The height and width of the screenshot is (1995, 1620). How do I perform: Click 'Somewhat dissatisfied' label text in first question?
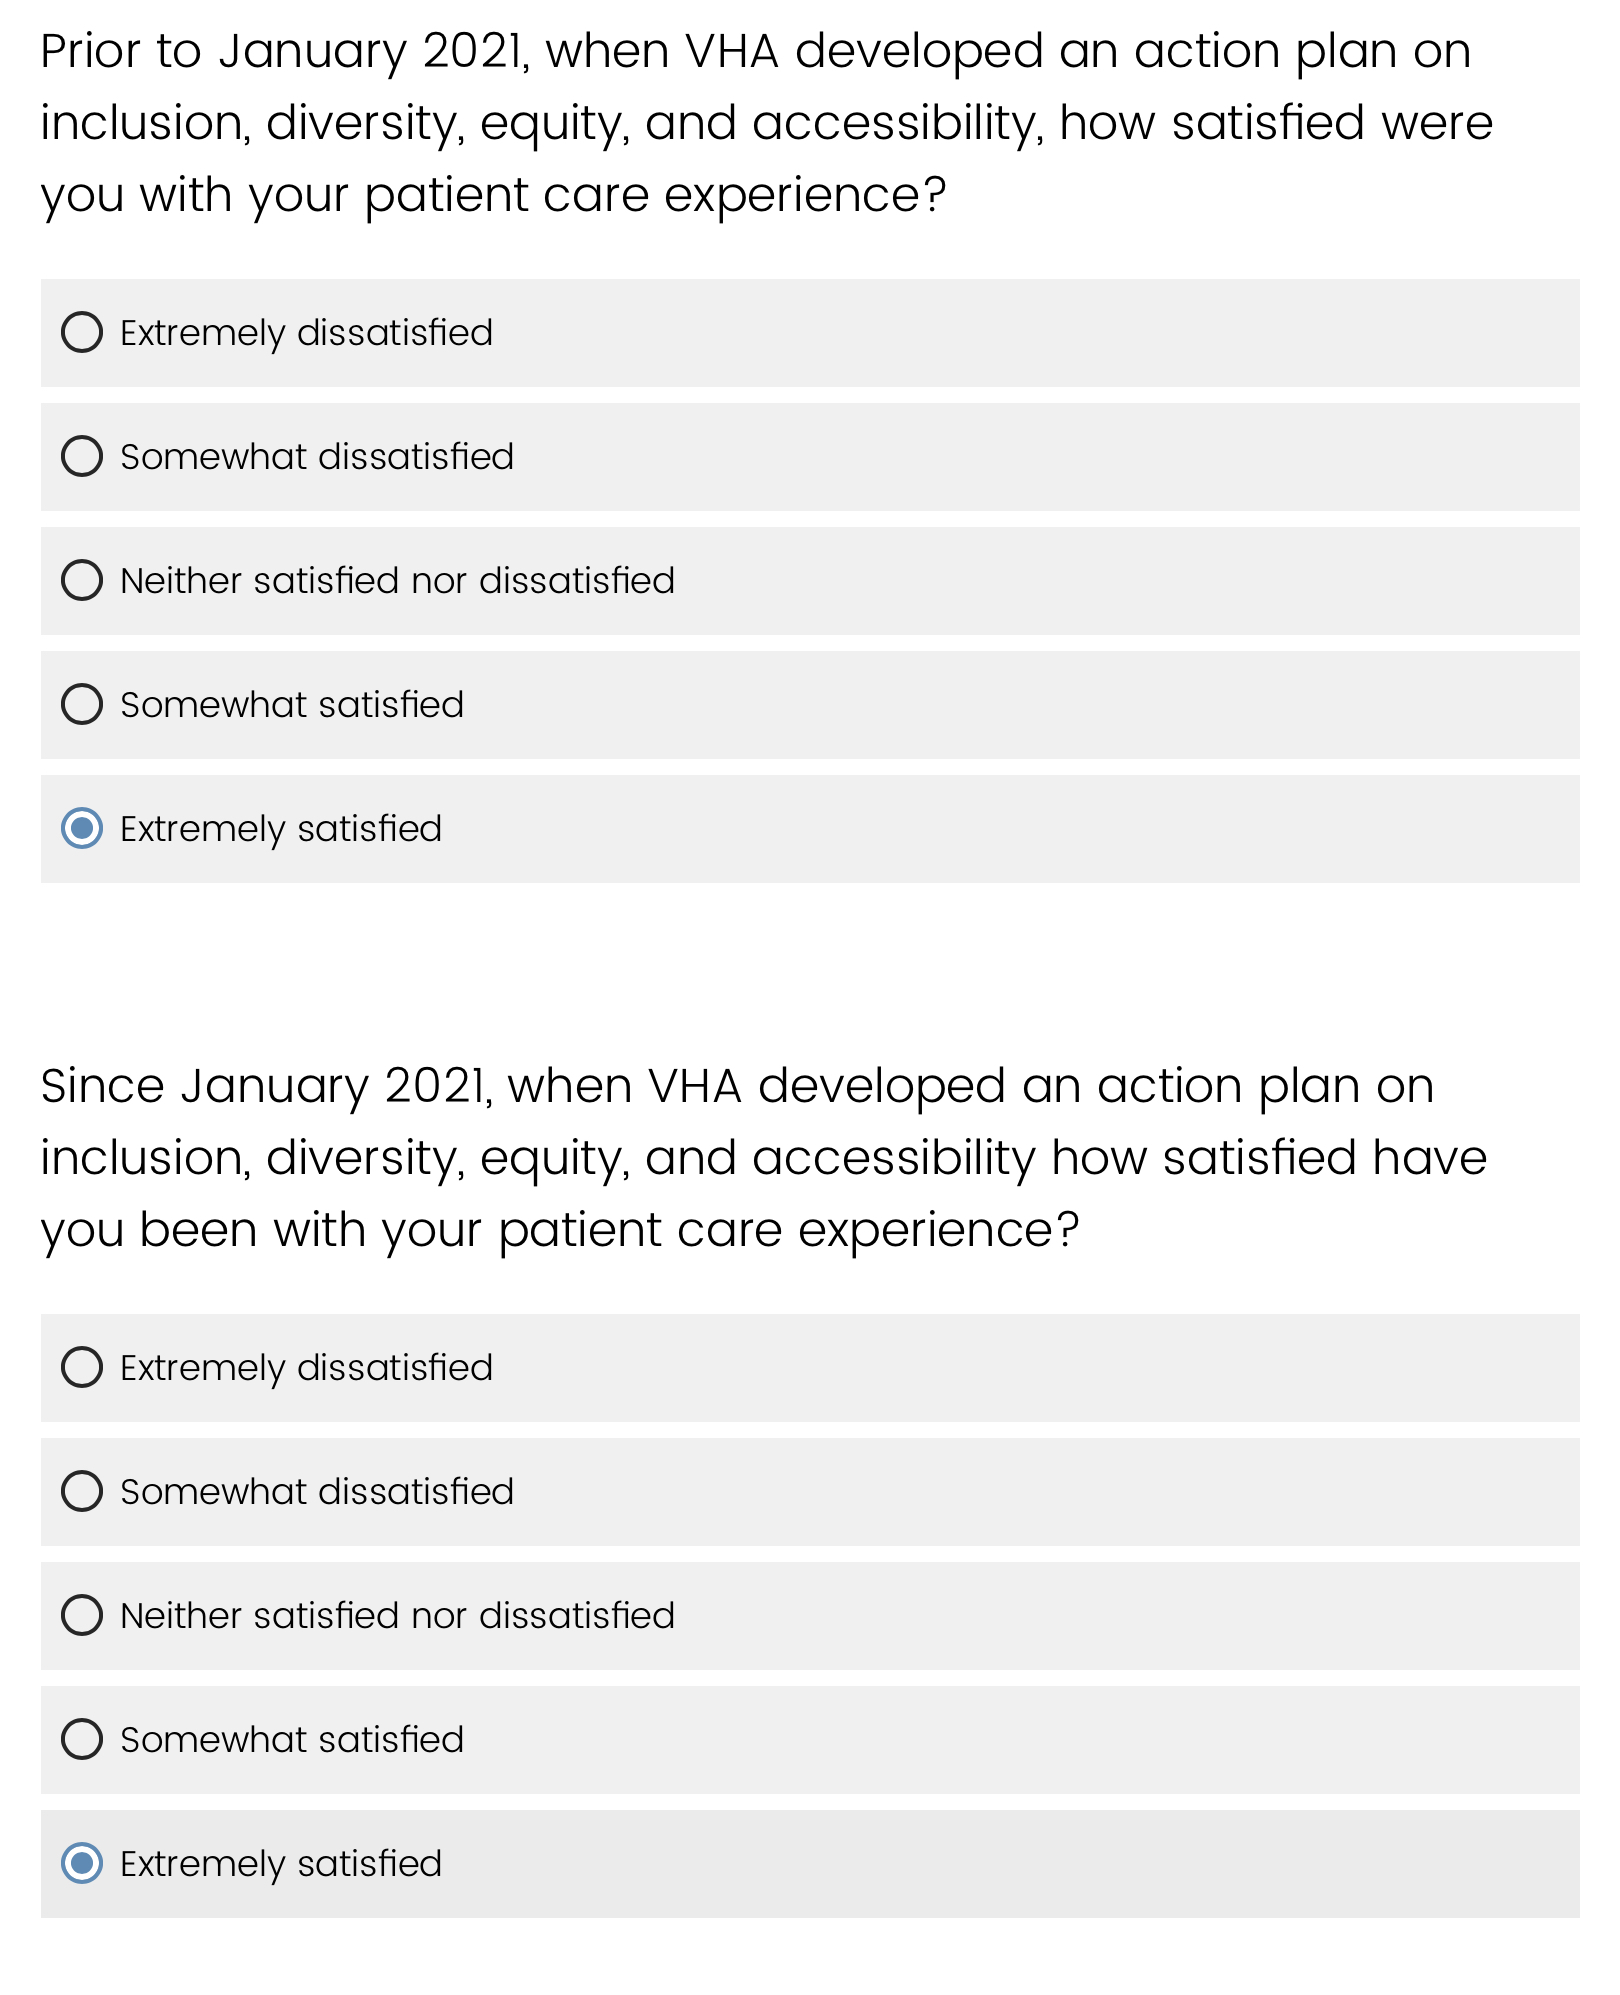point(317,457)
